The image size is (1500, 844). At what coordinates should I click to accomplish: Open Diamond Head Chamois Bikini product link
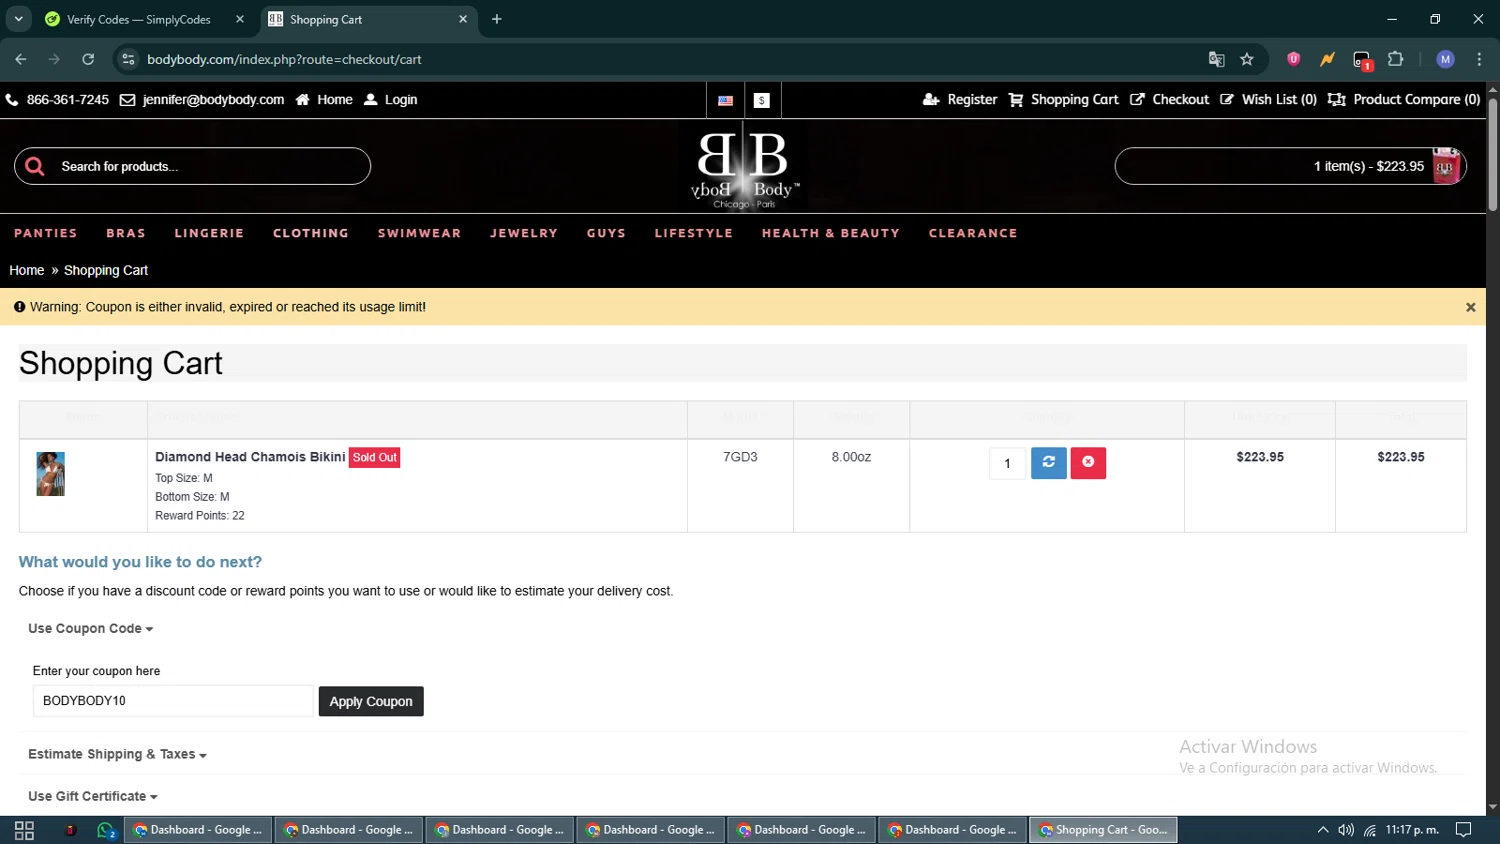(250, 457)
